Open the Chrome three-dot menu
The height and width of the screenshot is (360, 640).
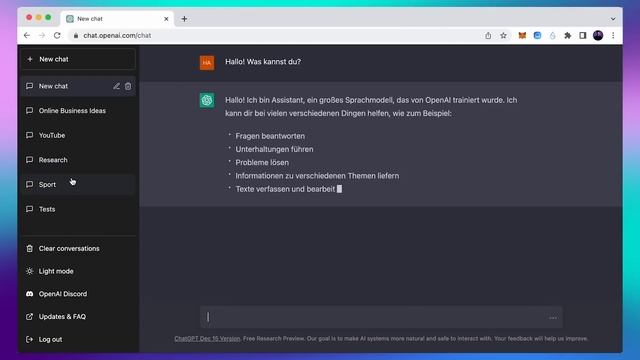pos(613,36)
